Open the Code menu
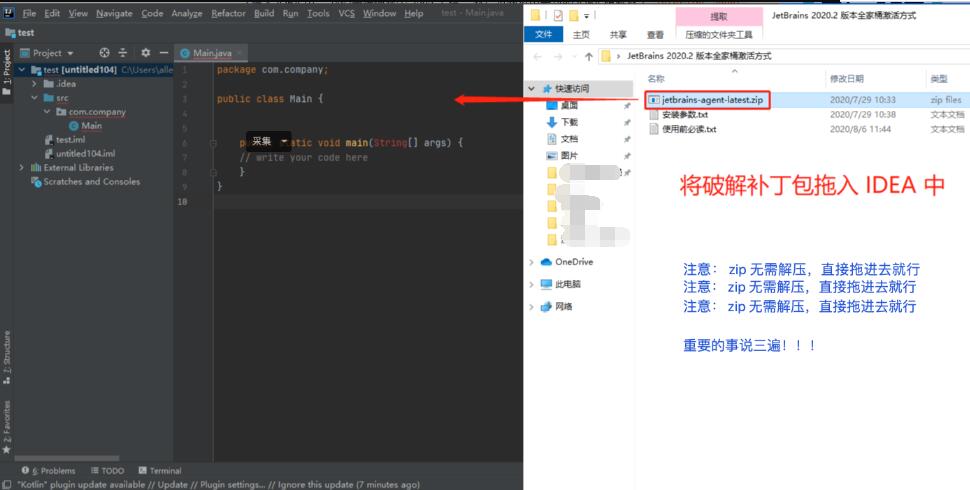This screenshot has width=970, height=490. tap(152, 13)
